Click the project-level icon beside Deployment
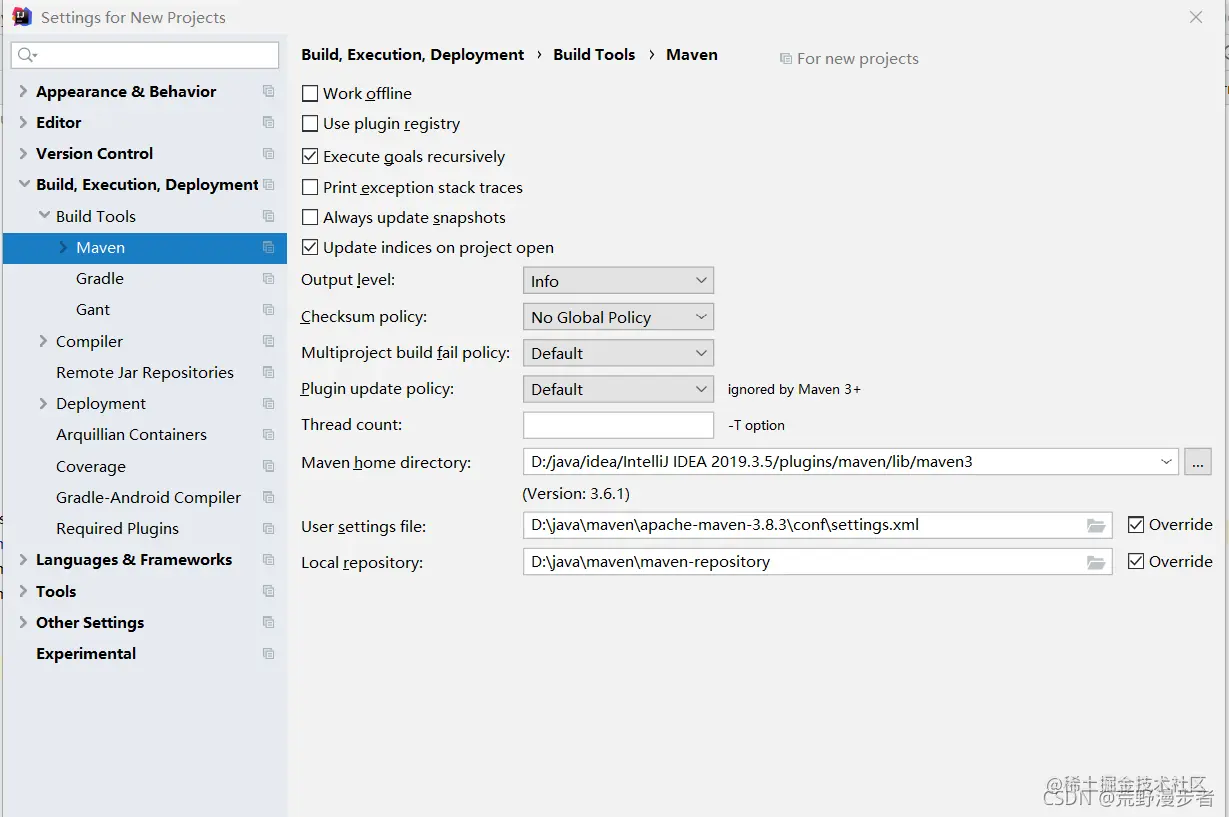1229x817 pixels. (268, 403)
